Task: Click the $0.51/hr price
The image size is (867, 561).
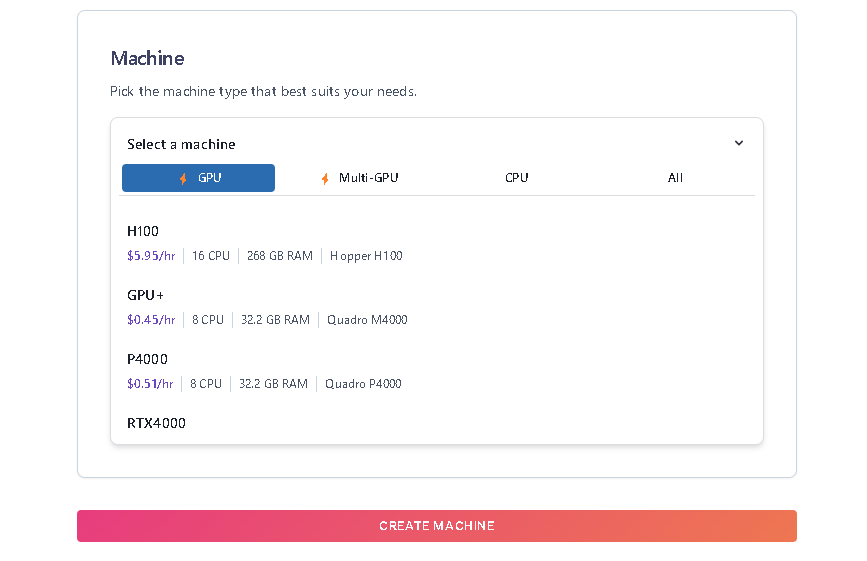Action: [150, 384]
